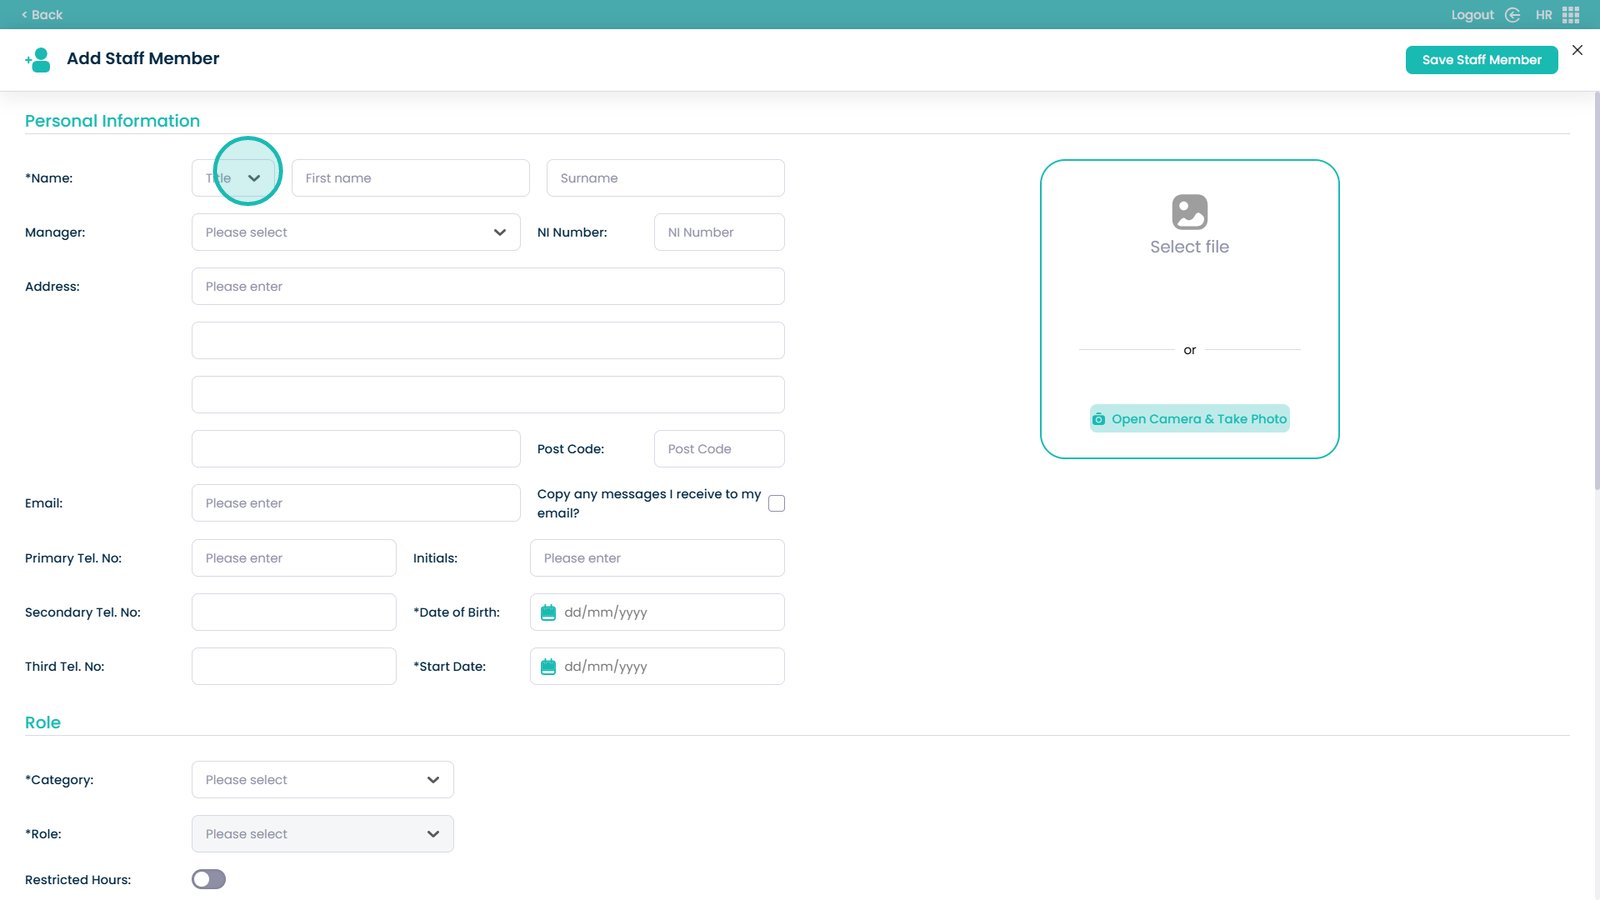Viewport: 1600px width, 900px height.
Task: Toggle the Restricted Hours switch
Action: pos(209,879)
